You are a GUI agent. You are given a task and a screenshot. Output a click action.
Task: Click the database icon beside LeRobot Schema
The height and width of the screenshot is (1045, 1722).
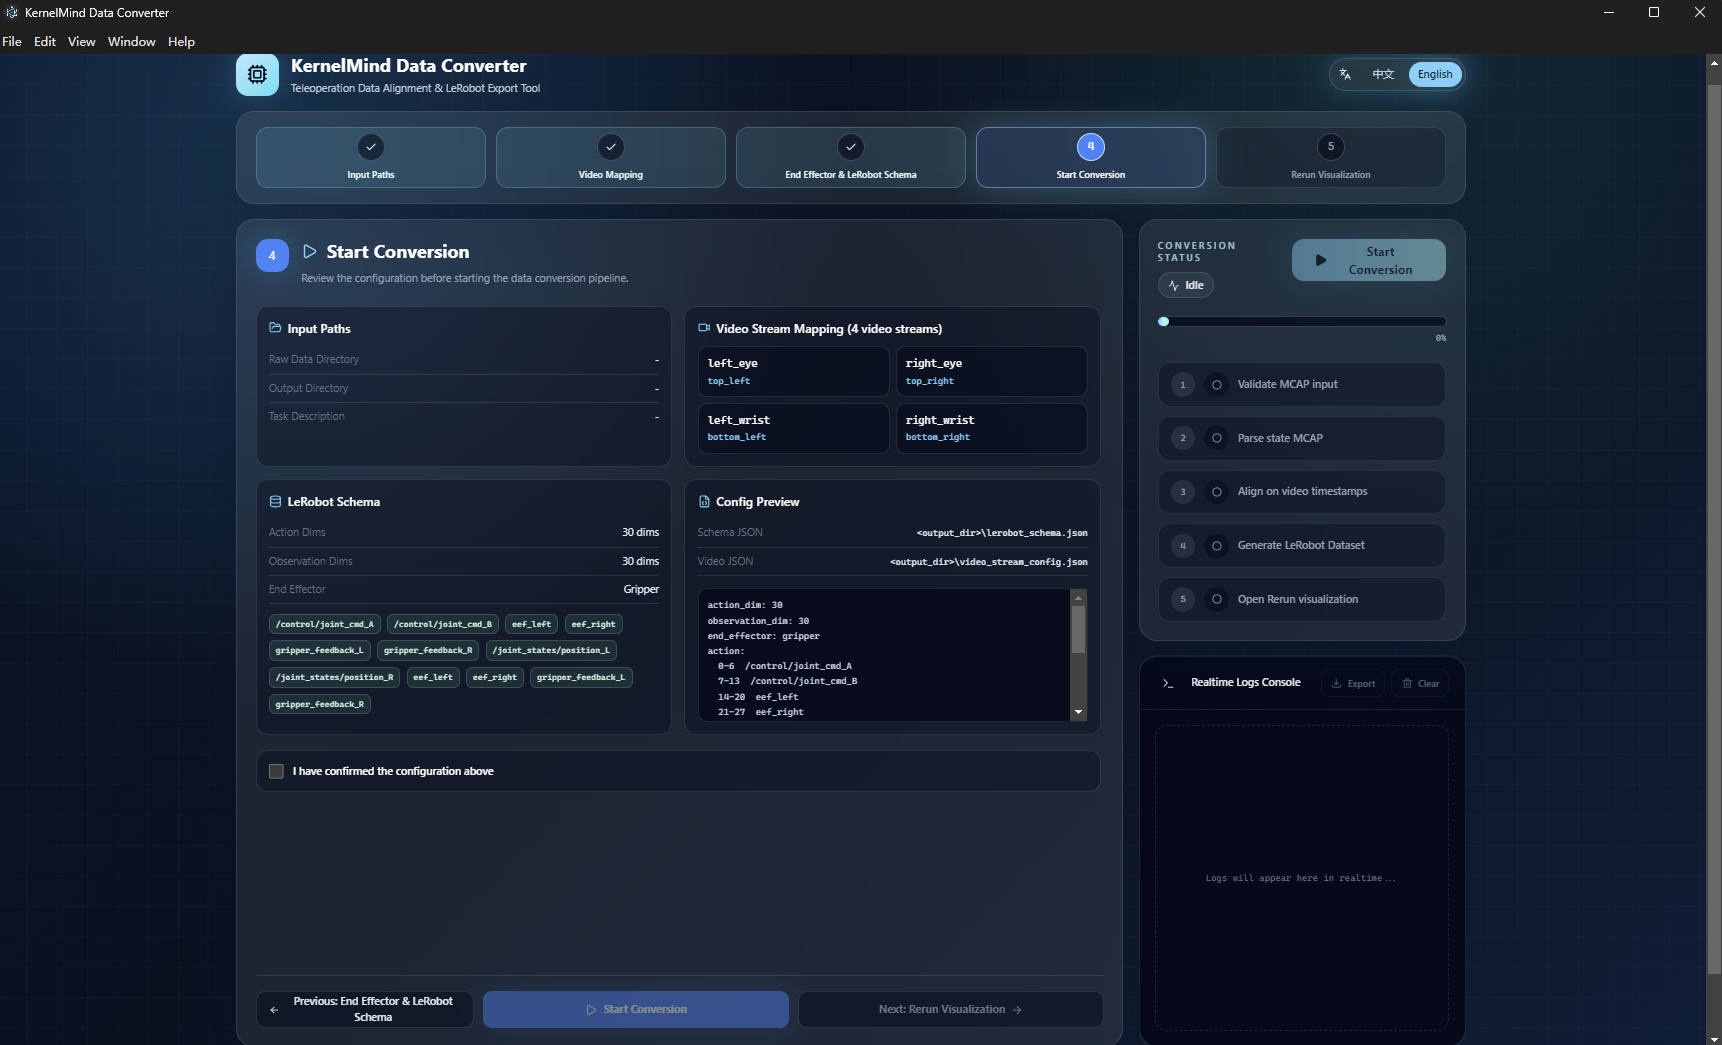pyautogui.click(x=275, y=502)
